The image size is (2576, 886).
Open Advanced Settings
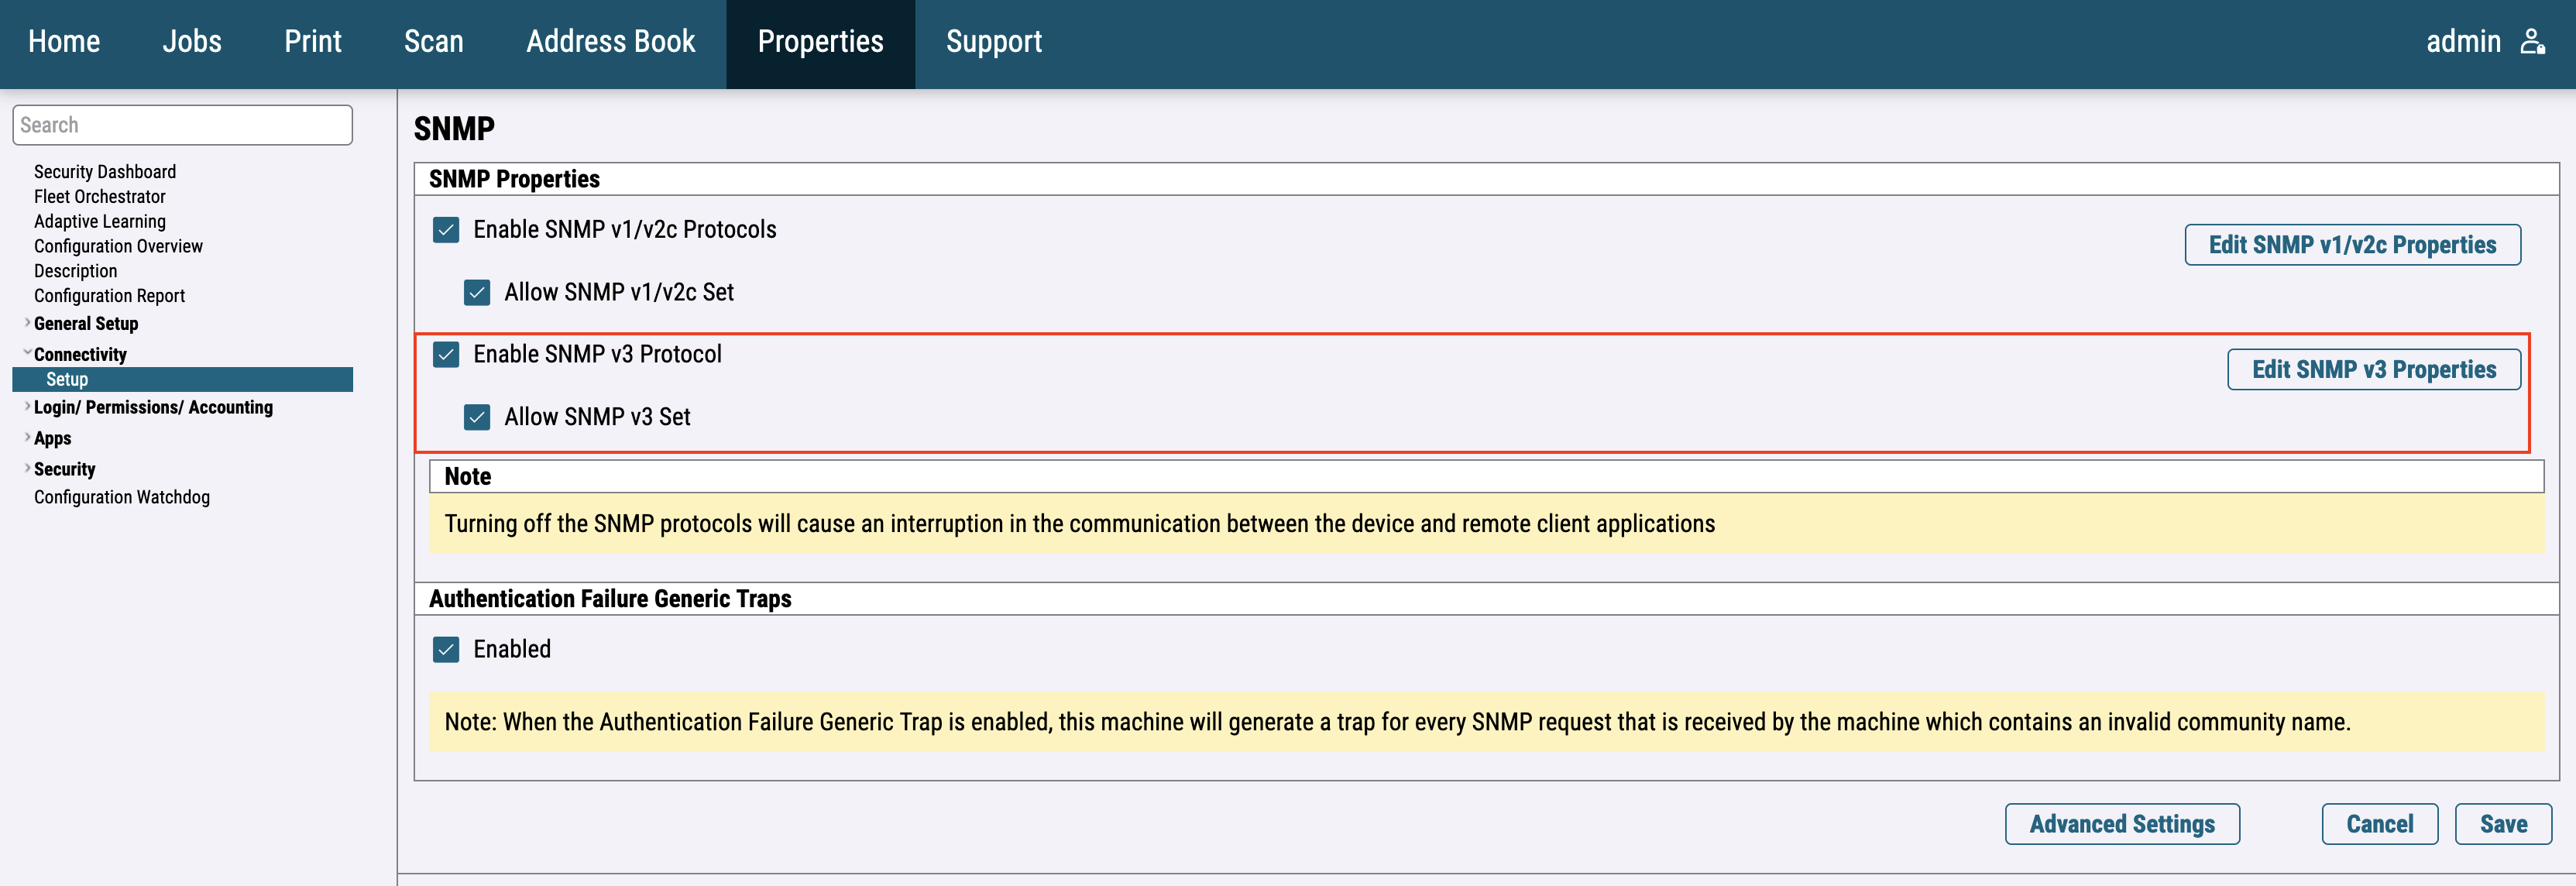point(2121,824)
